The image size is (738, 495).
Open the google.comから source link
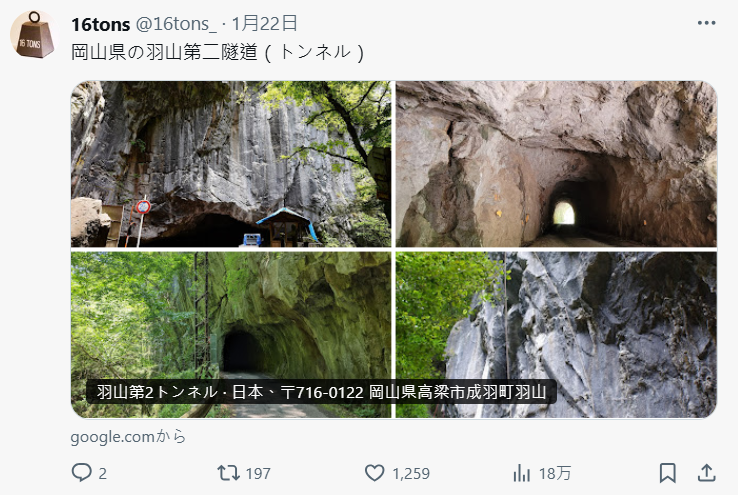click(128, 437)
